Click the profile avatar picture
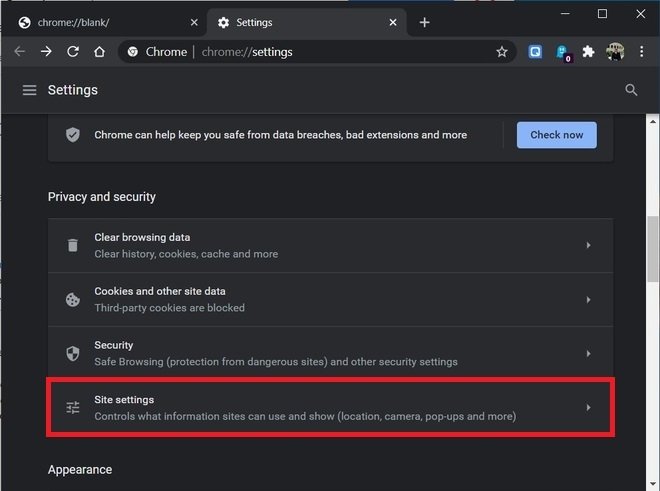 (x=615, y=52)
